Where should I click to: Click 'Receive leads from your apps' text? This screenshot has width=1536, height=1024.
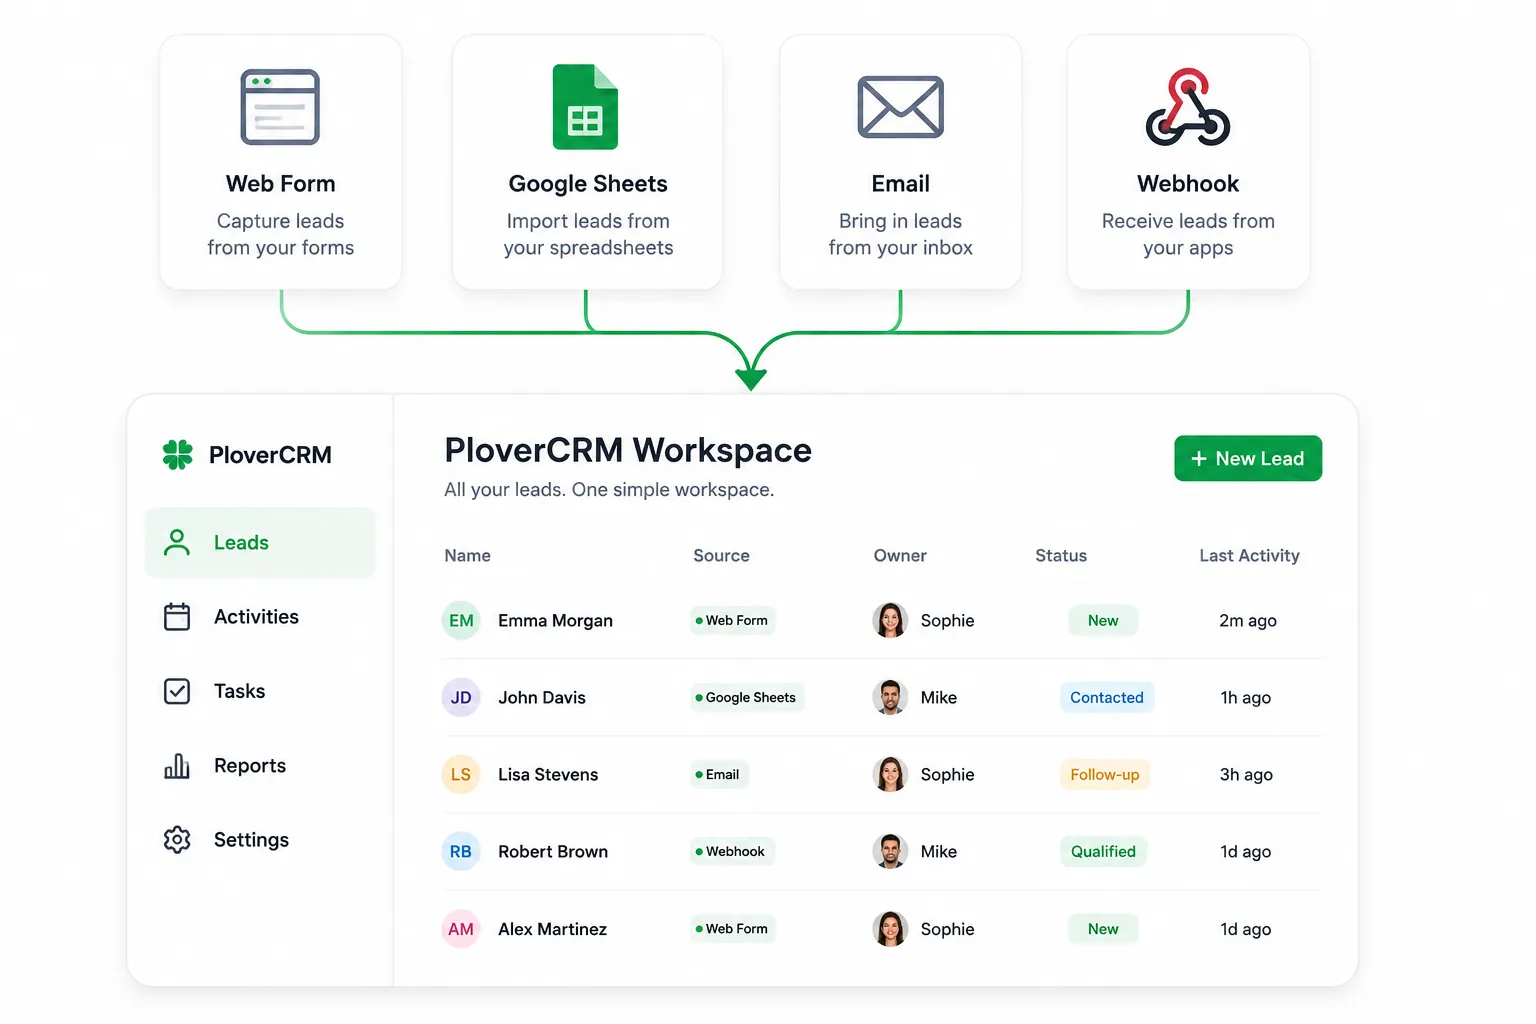1188,234
